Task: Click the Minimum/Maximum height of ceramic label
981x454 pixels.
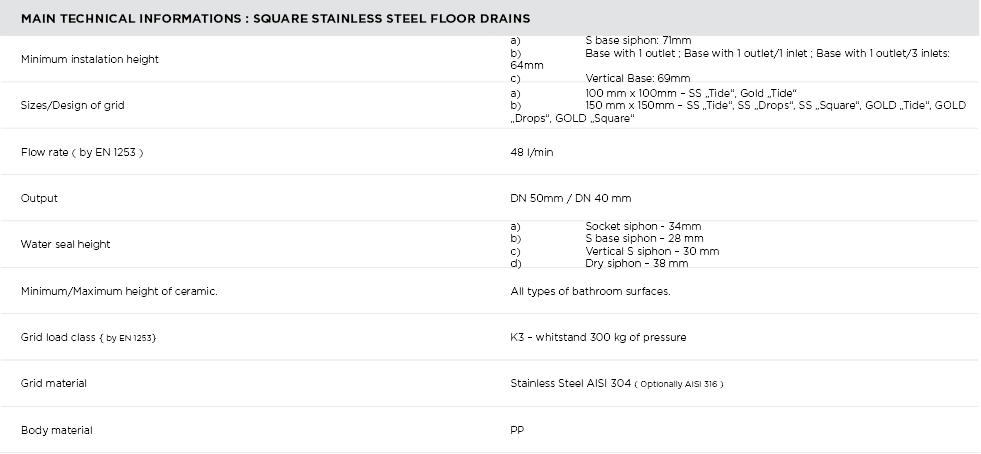Action: (x=119, y=291)
